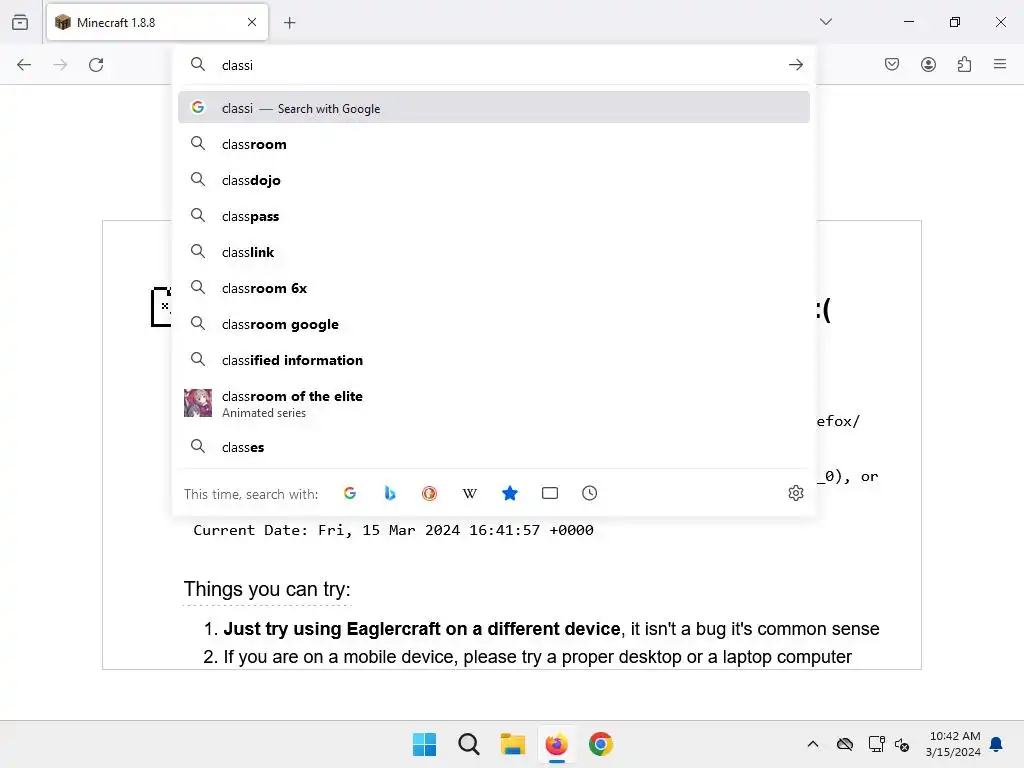The image size is (1024, 768).
Task: Reload the current page
Action: [x=96, y=65]
